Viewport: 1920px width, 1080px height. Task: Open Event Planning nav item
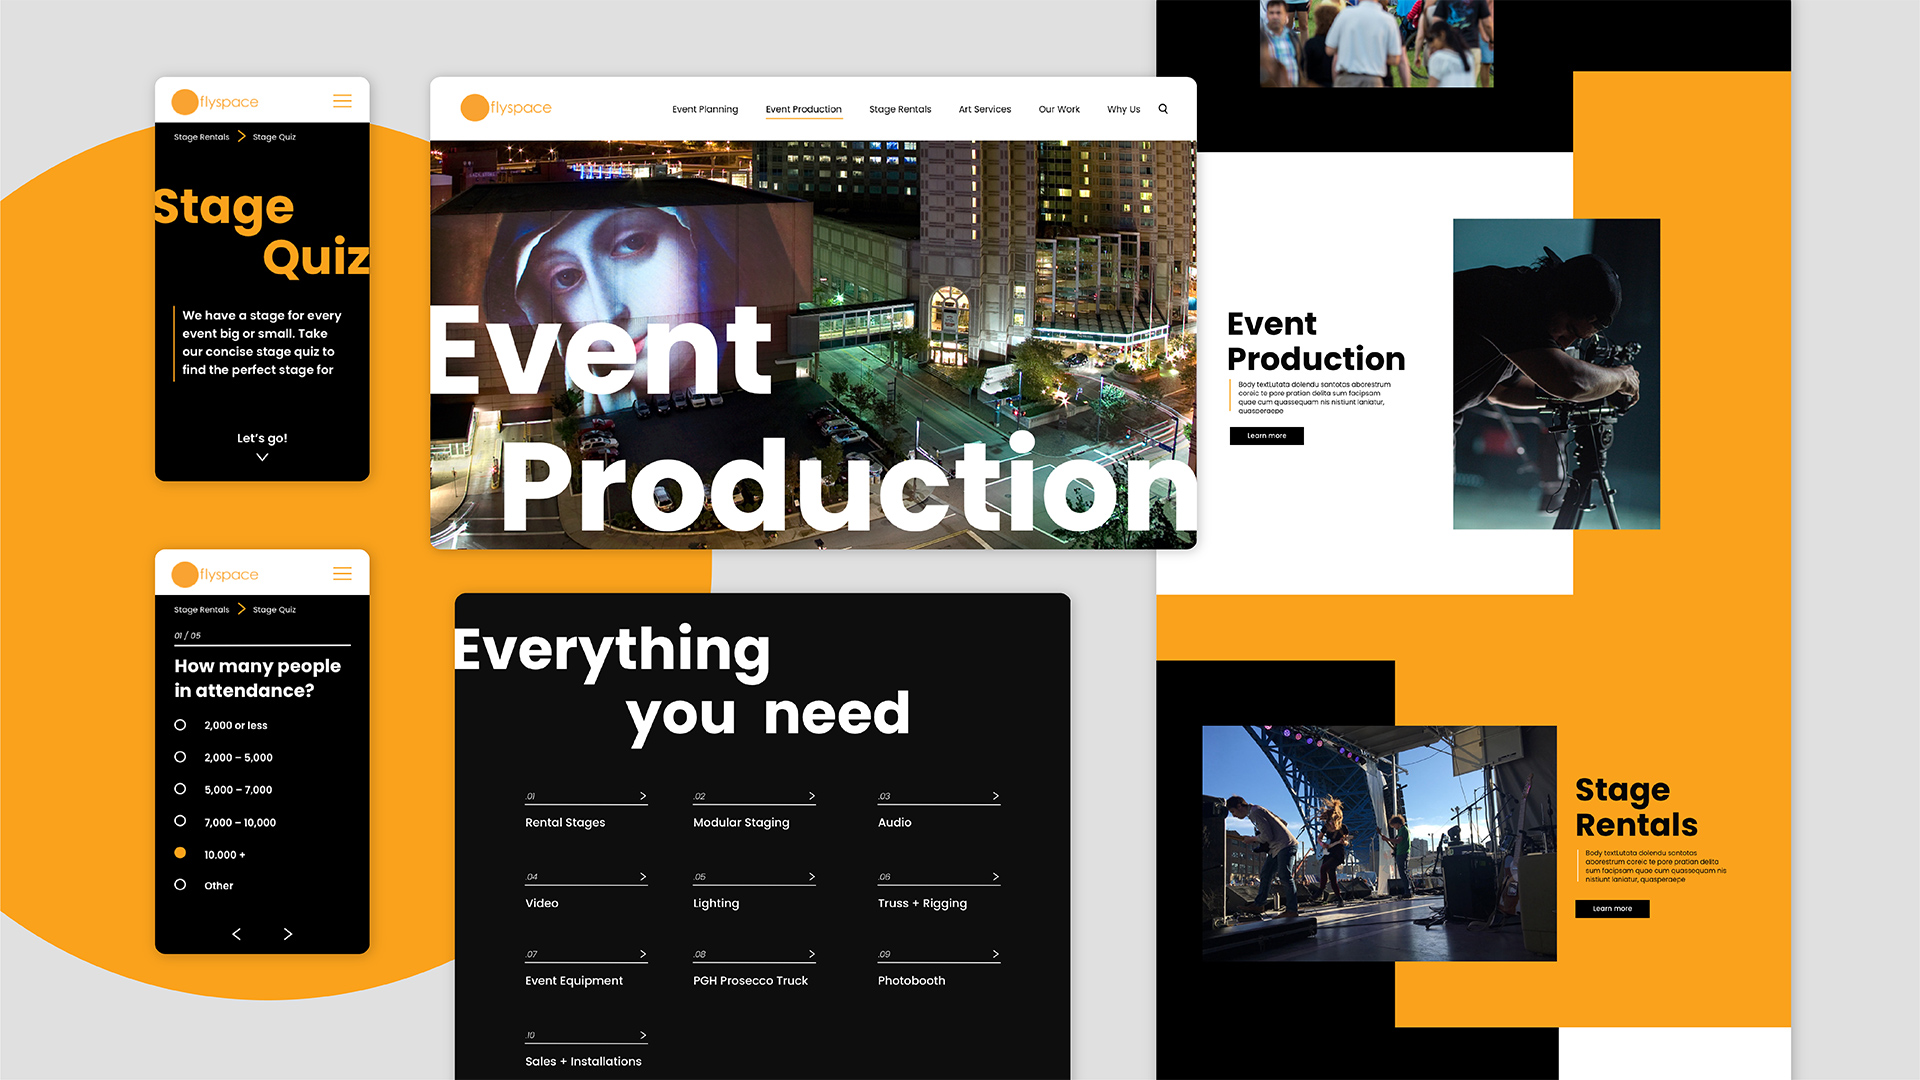[705, 109]
